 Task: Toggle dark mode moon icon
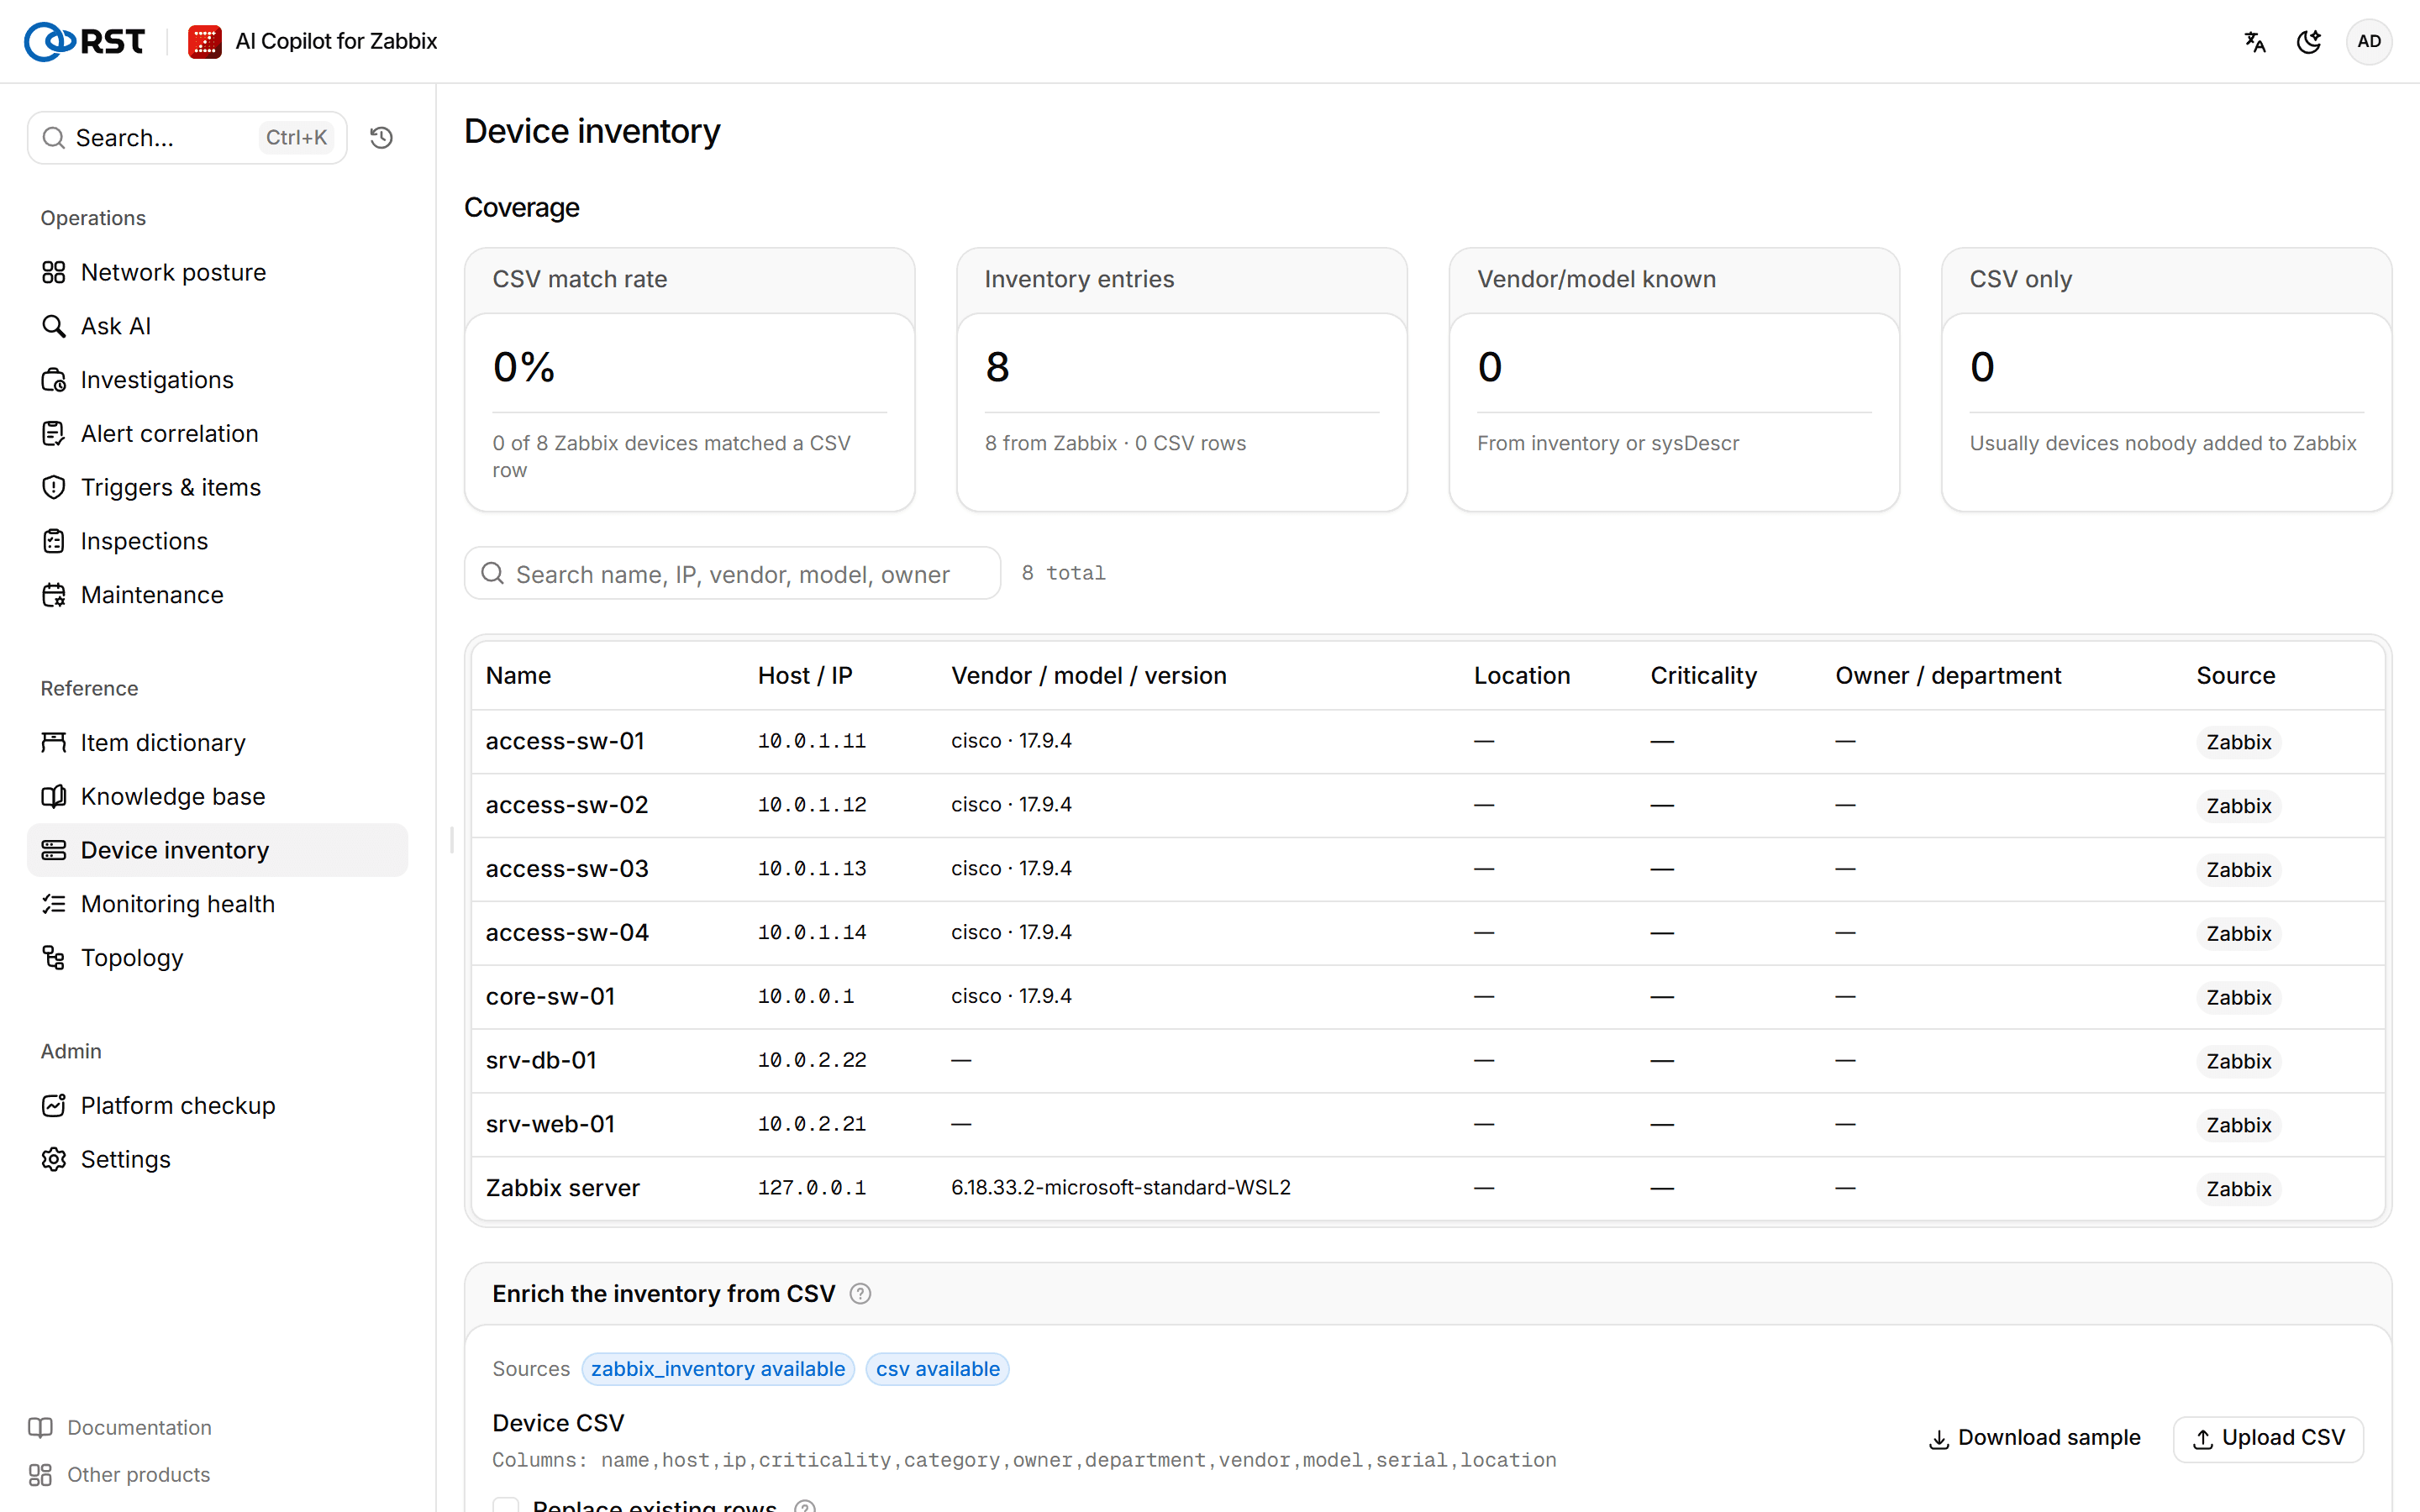(2309, 41)
